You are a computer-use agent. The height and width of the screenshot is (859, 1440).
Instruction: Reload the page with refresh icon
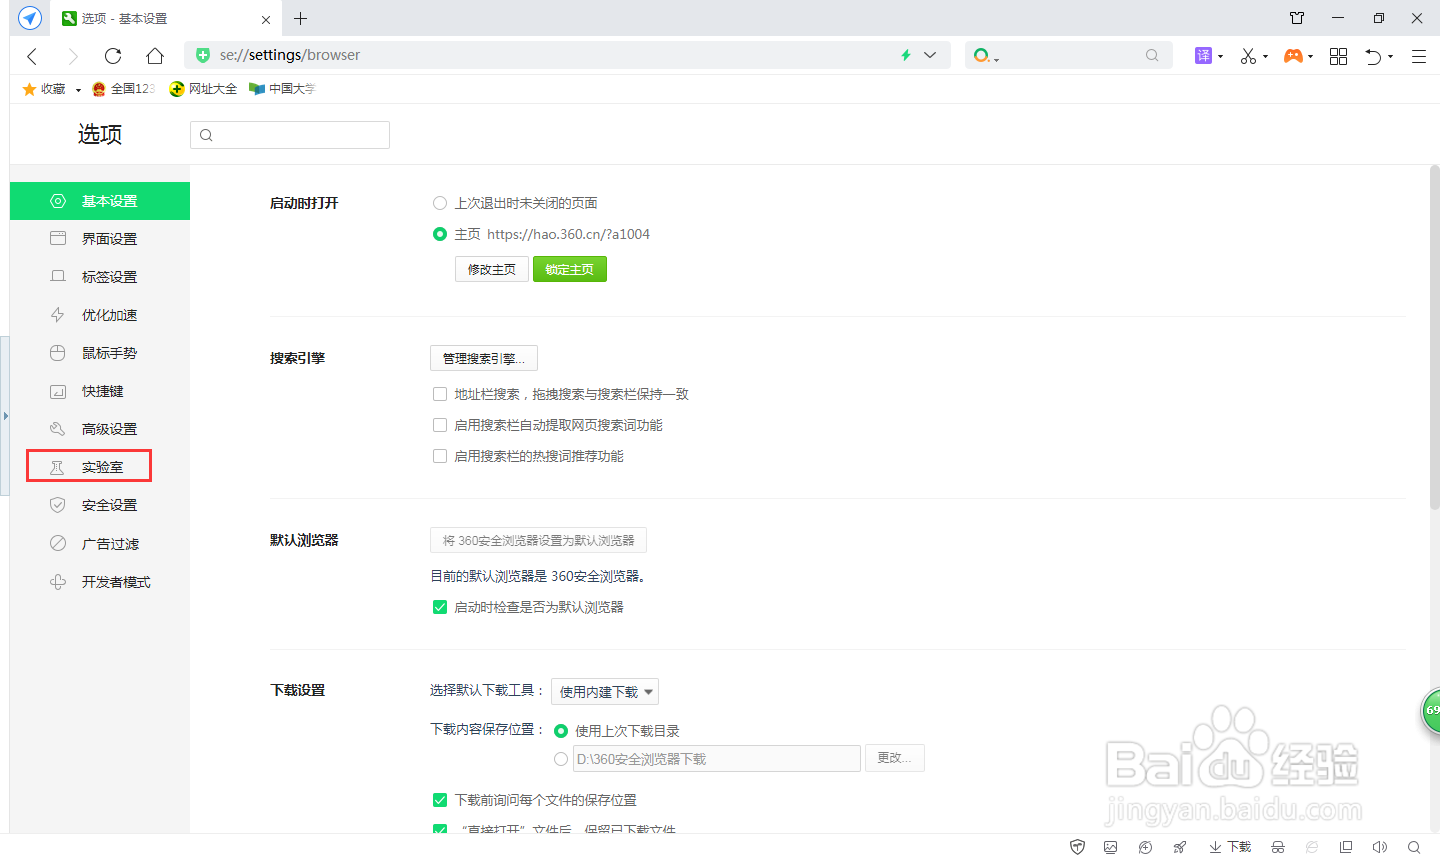click(113, 56)
